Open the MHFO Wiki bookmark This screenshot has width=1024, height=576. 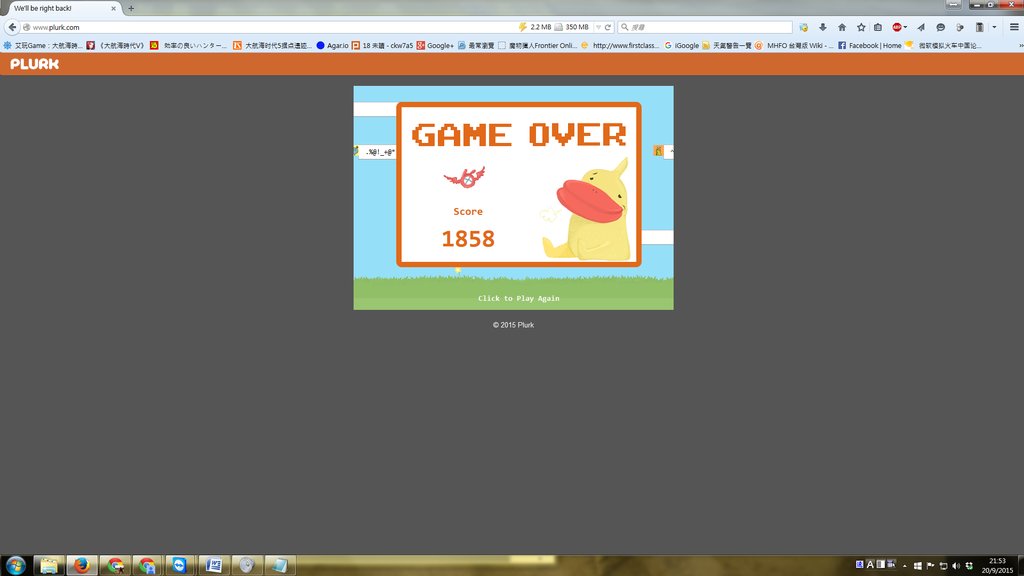coord(793,46)
